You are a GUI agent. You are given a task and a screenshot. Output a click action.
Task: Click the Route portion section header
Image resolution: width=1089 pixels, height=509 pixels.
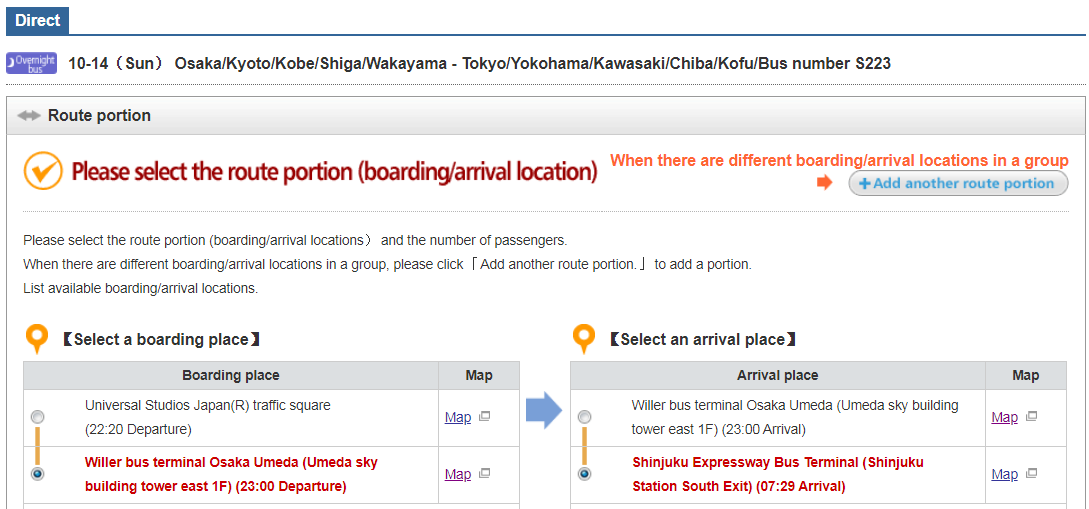(545, 116)
